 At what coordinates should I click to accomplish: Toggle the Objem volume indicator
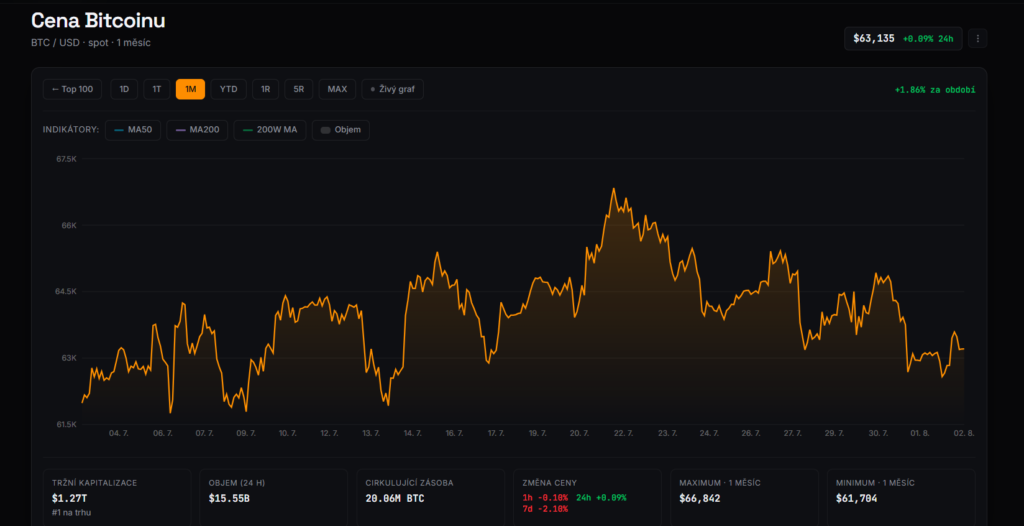341,130
